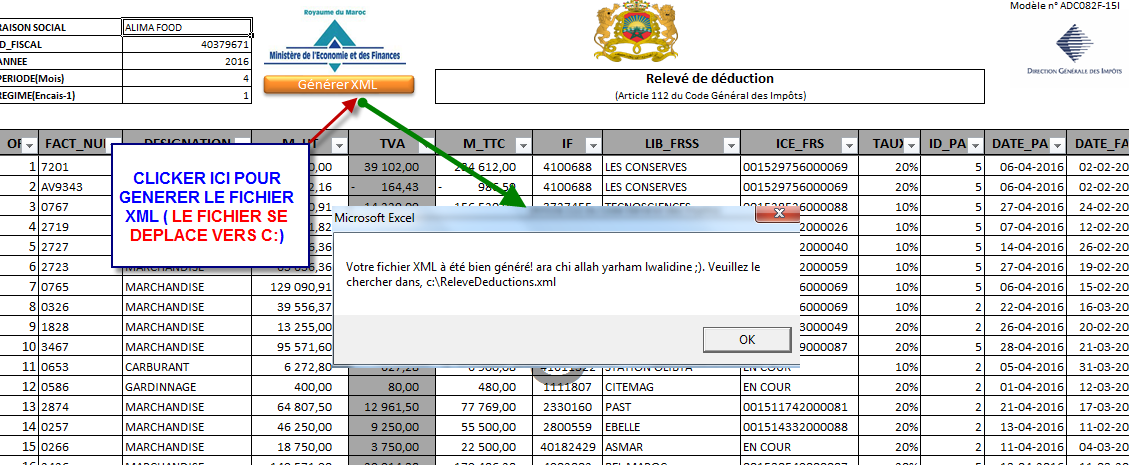Click OK in the Microsoft Excel dialog

[746, 339]
